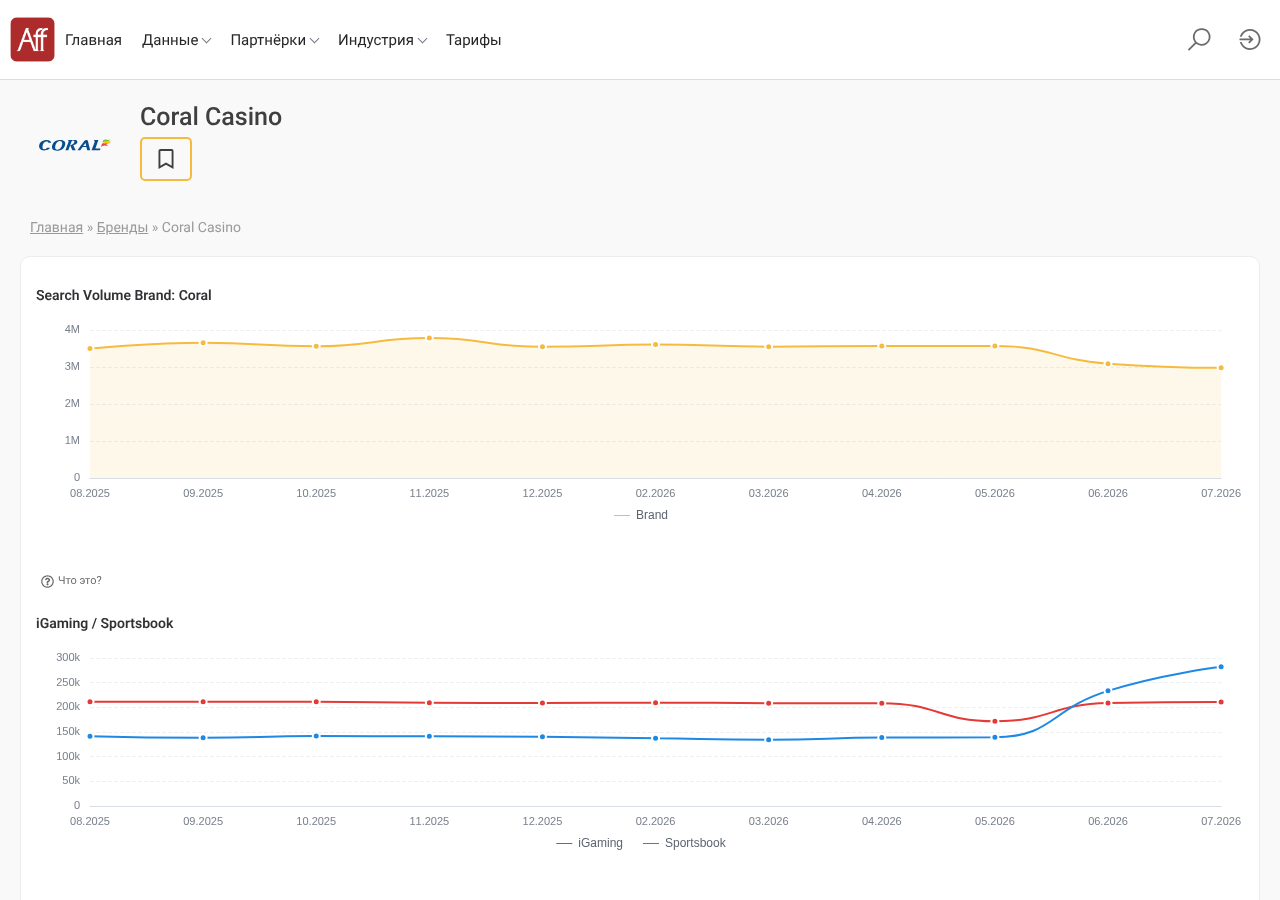Select Brand data point for 06.2026
1280x900 pixels.
pos(1108,364)
